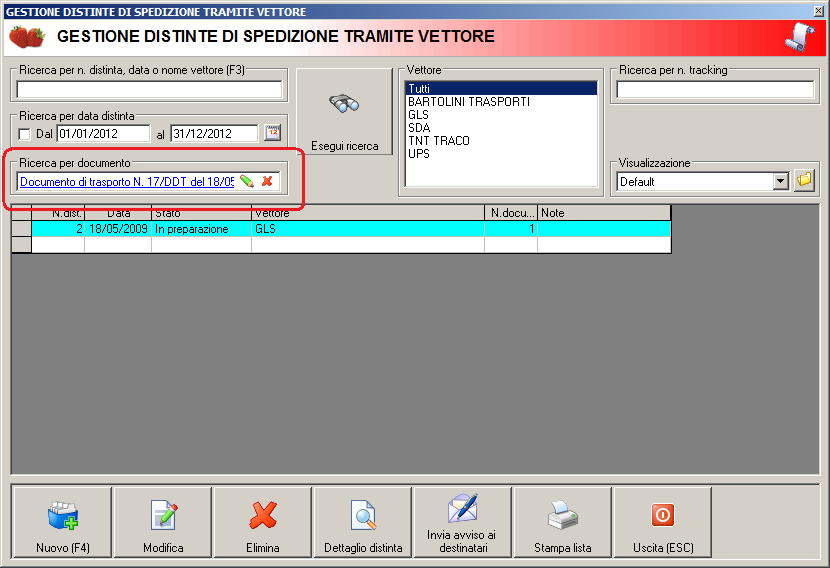The height and width of the screenshot is (568, 830).
Task: Click the Stato column header
Action: coord(201,213)
